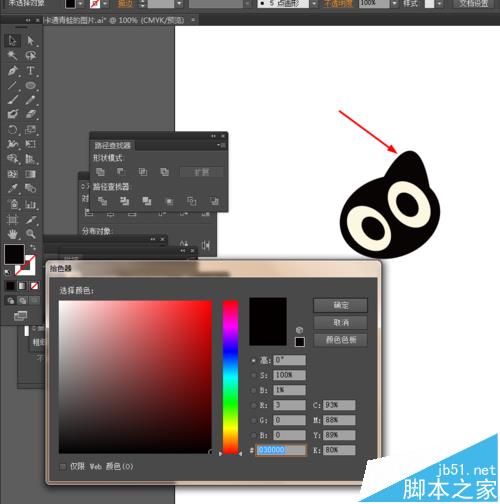Screen dimensions: 500x504
Task: Click Outline in Pathfinder row
Action: 192,201
